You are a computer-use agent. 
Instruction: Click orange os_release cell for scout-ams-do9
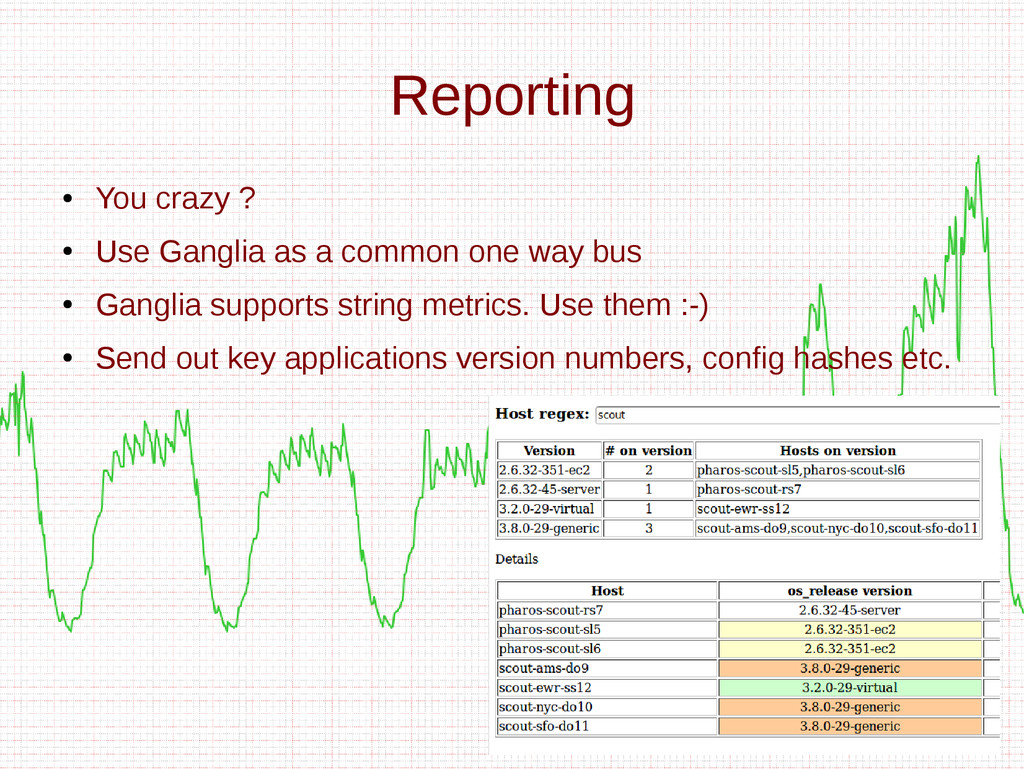coord(850,668)
